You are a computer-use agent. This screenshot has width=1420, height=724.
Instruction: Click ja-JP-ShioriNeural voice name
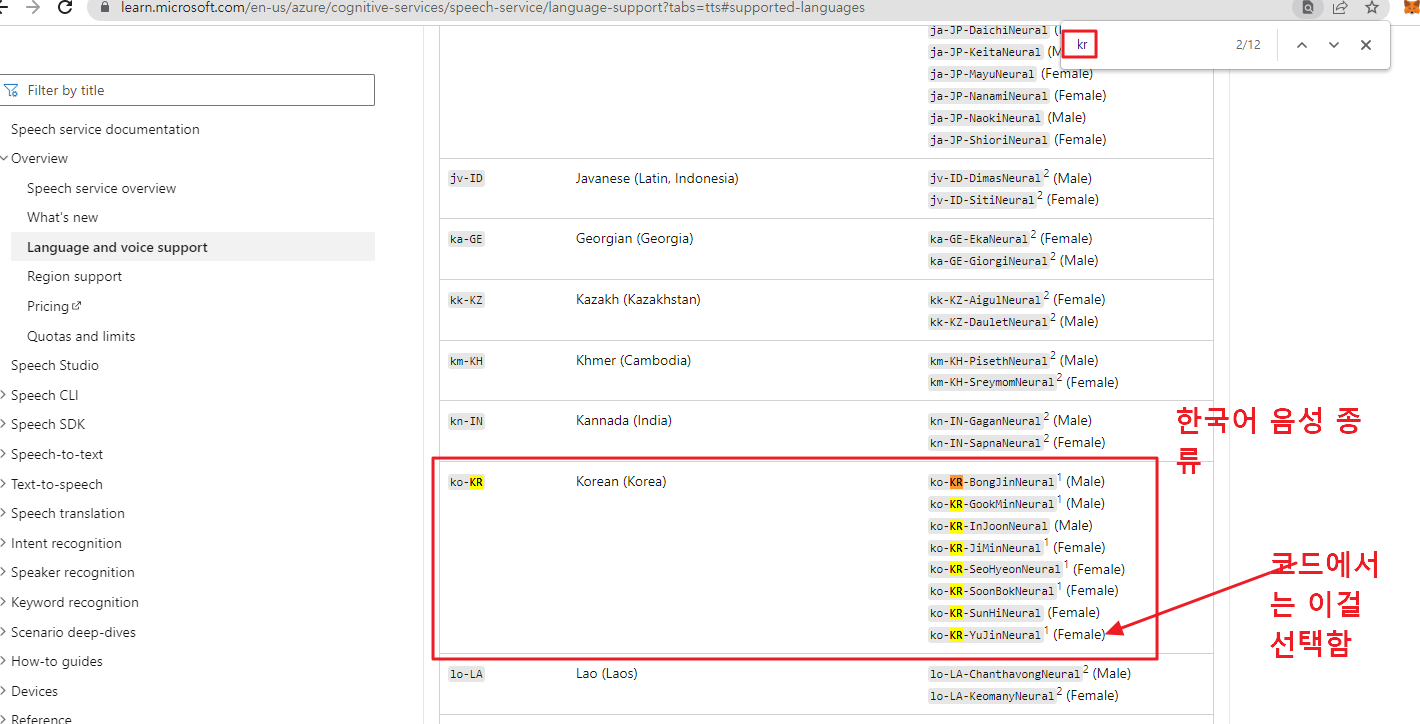[x=989, y=140]
